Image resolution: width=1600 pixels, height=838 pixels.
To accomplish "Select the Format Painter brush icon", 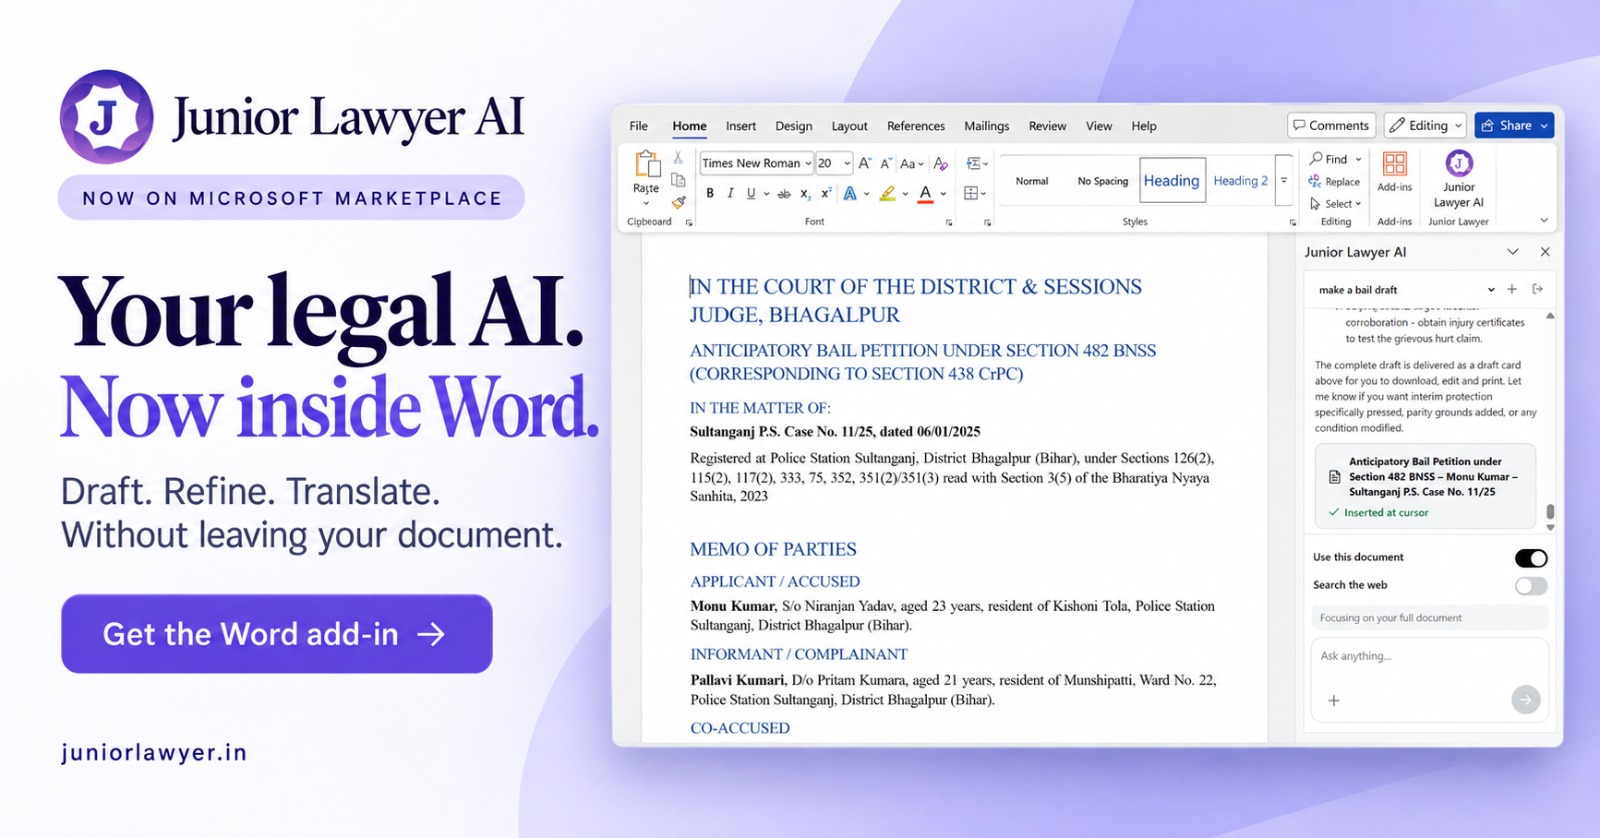I will (678, 202).
